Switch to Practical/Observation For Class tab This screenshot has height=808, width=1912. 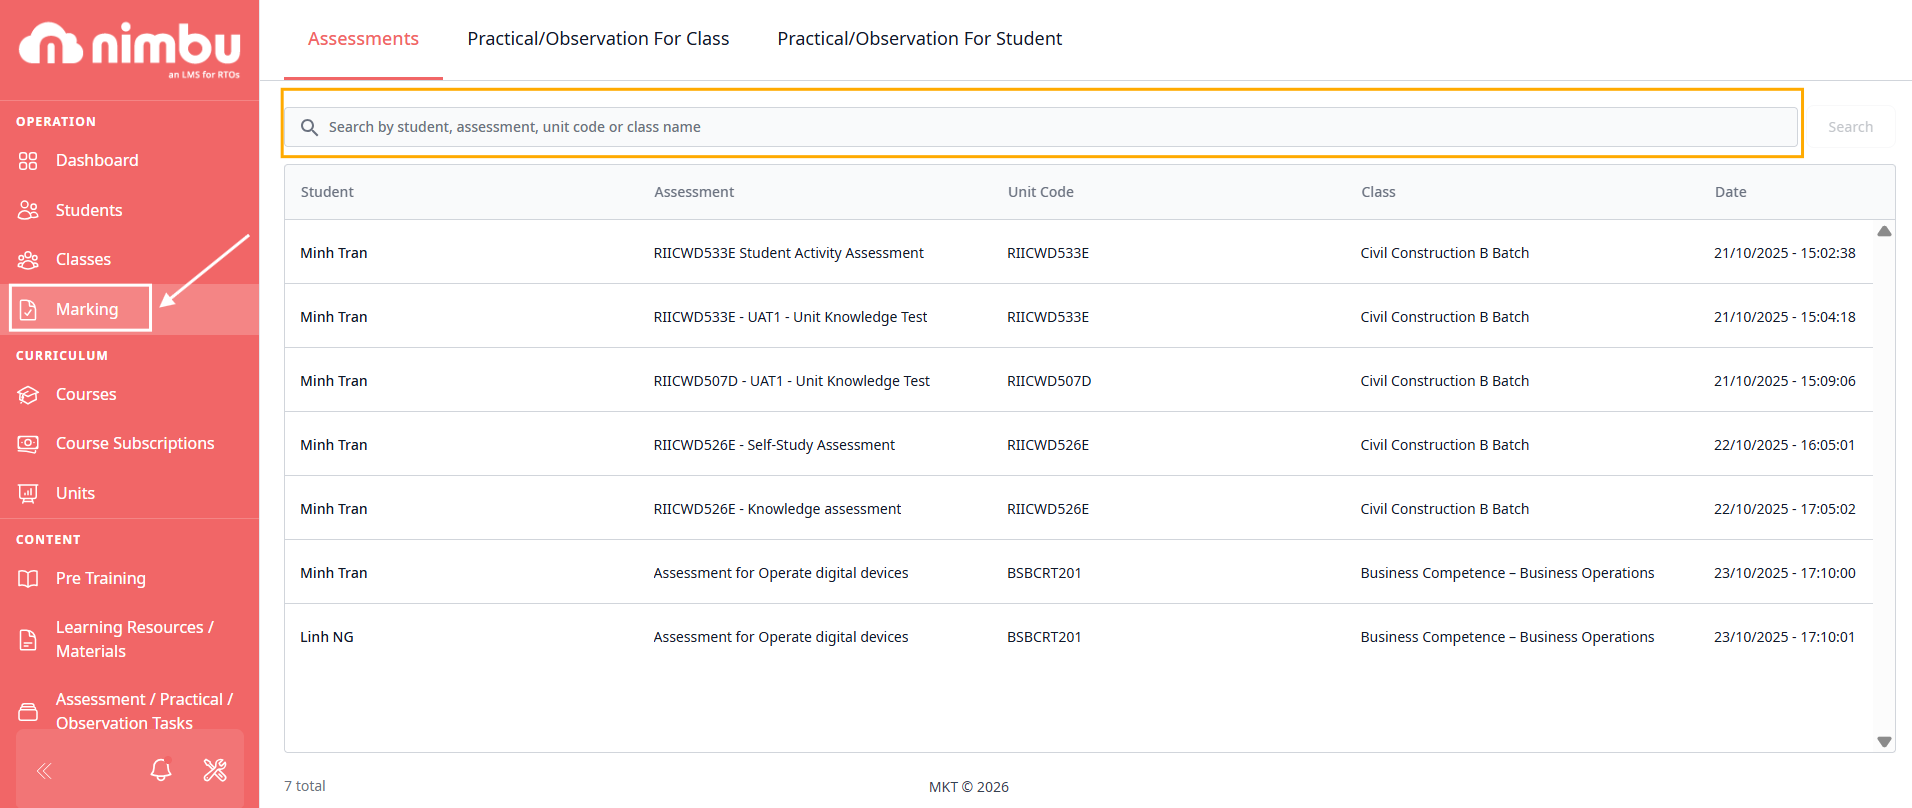tap(598, 39)
